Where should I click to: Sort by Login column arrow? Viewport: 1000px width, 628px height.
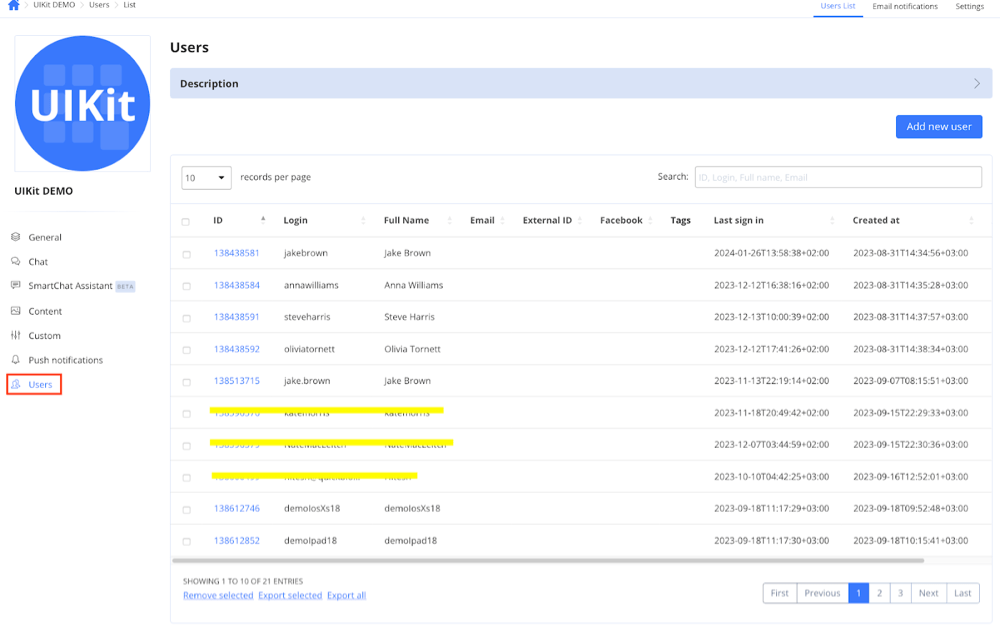point(363,220)
